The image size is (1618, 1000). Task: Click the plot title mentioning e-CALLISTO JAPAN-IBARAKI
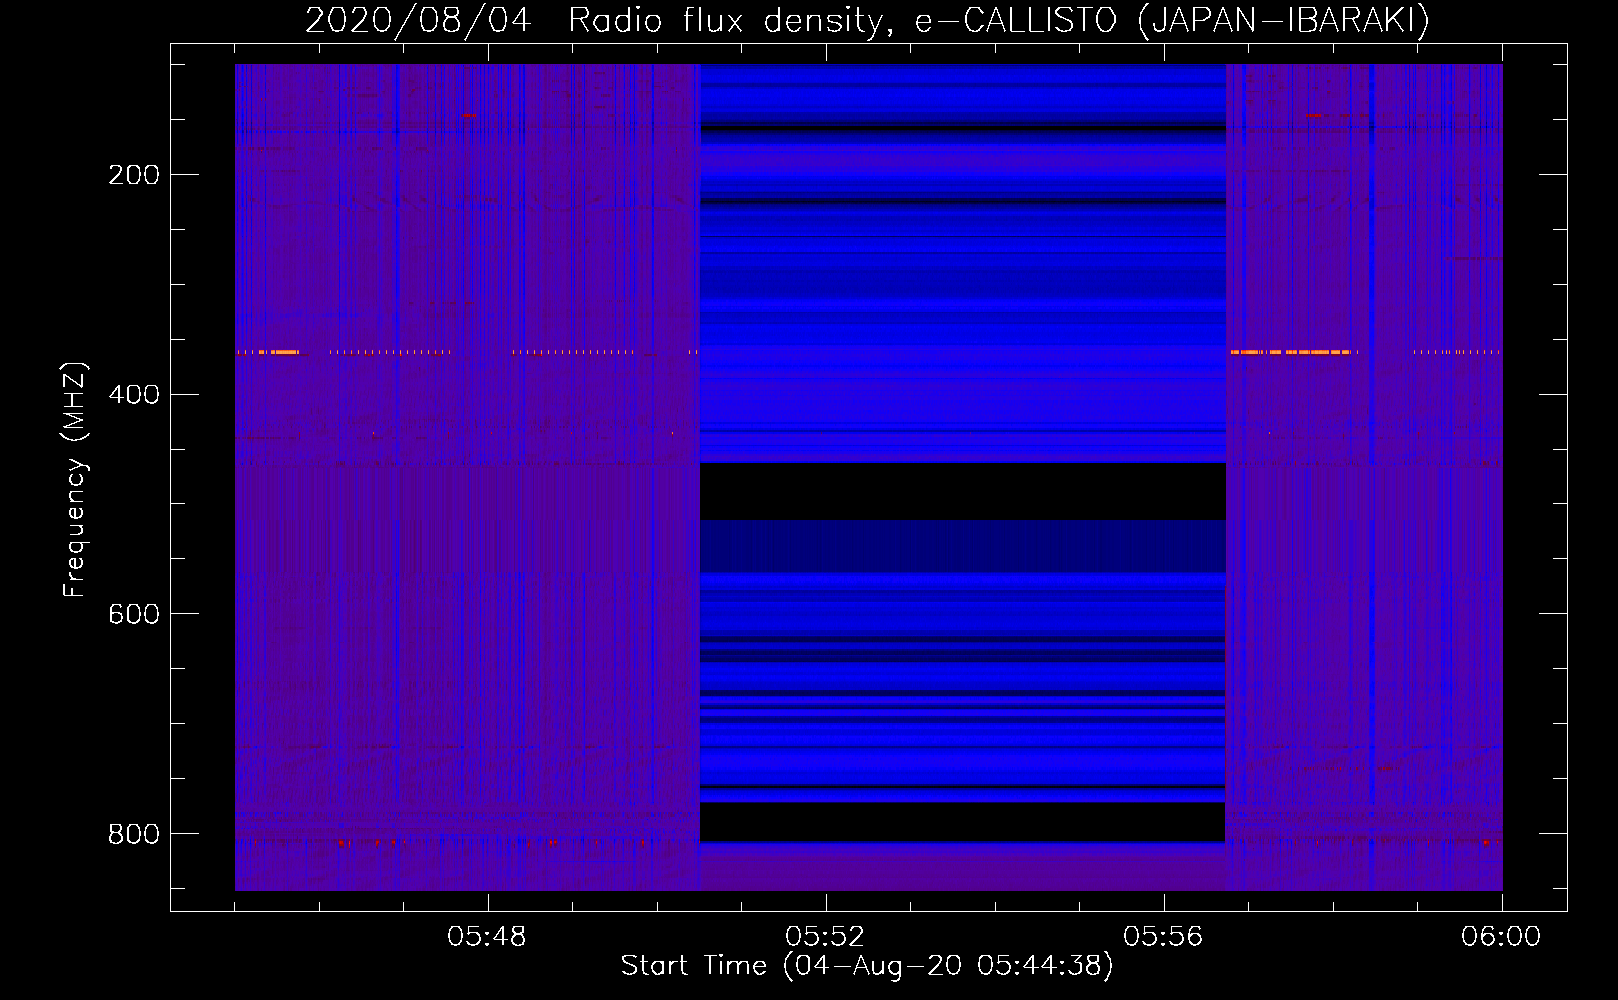pyautogui.click(x=867, y=20)
